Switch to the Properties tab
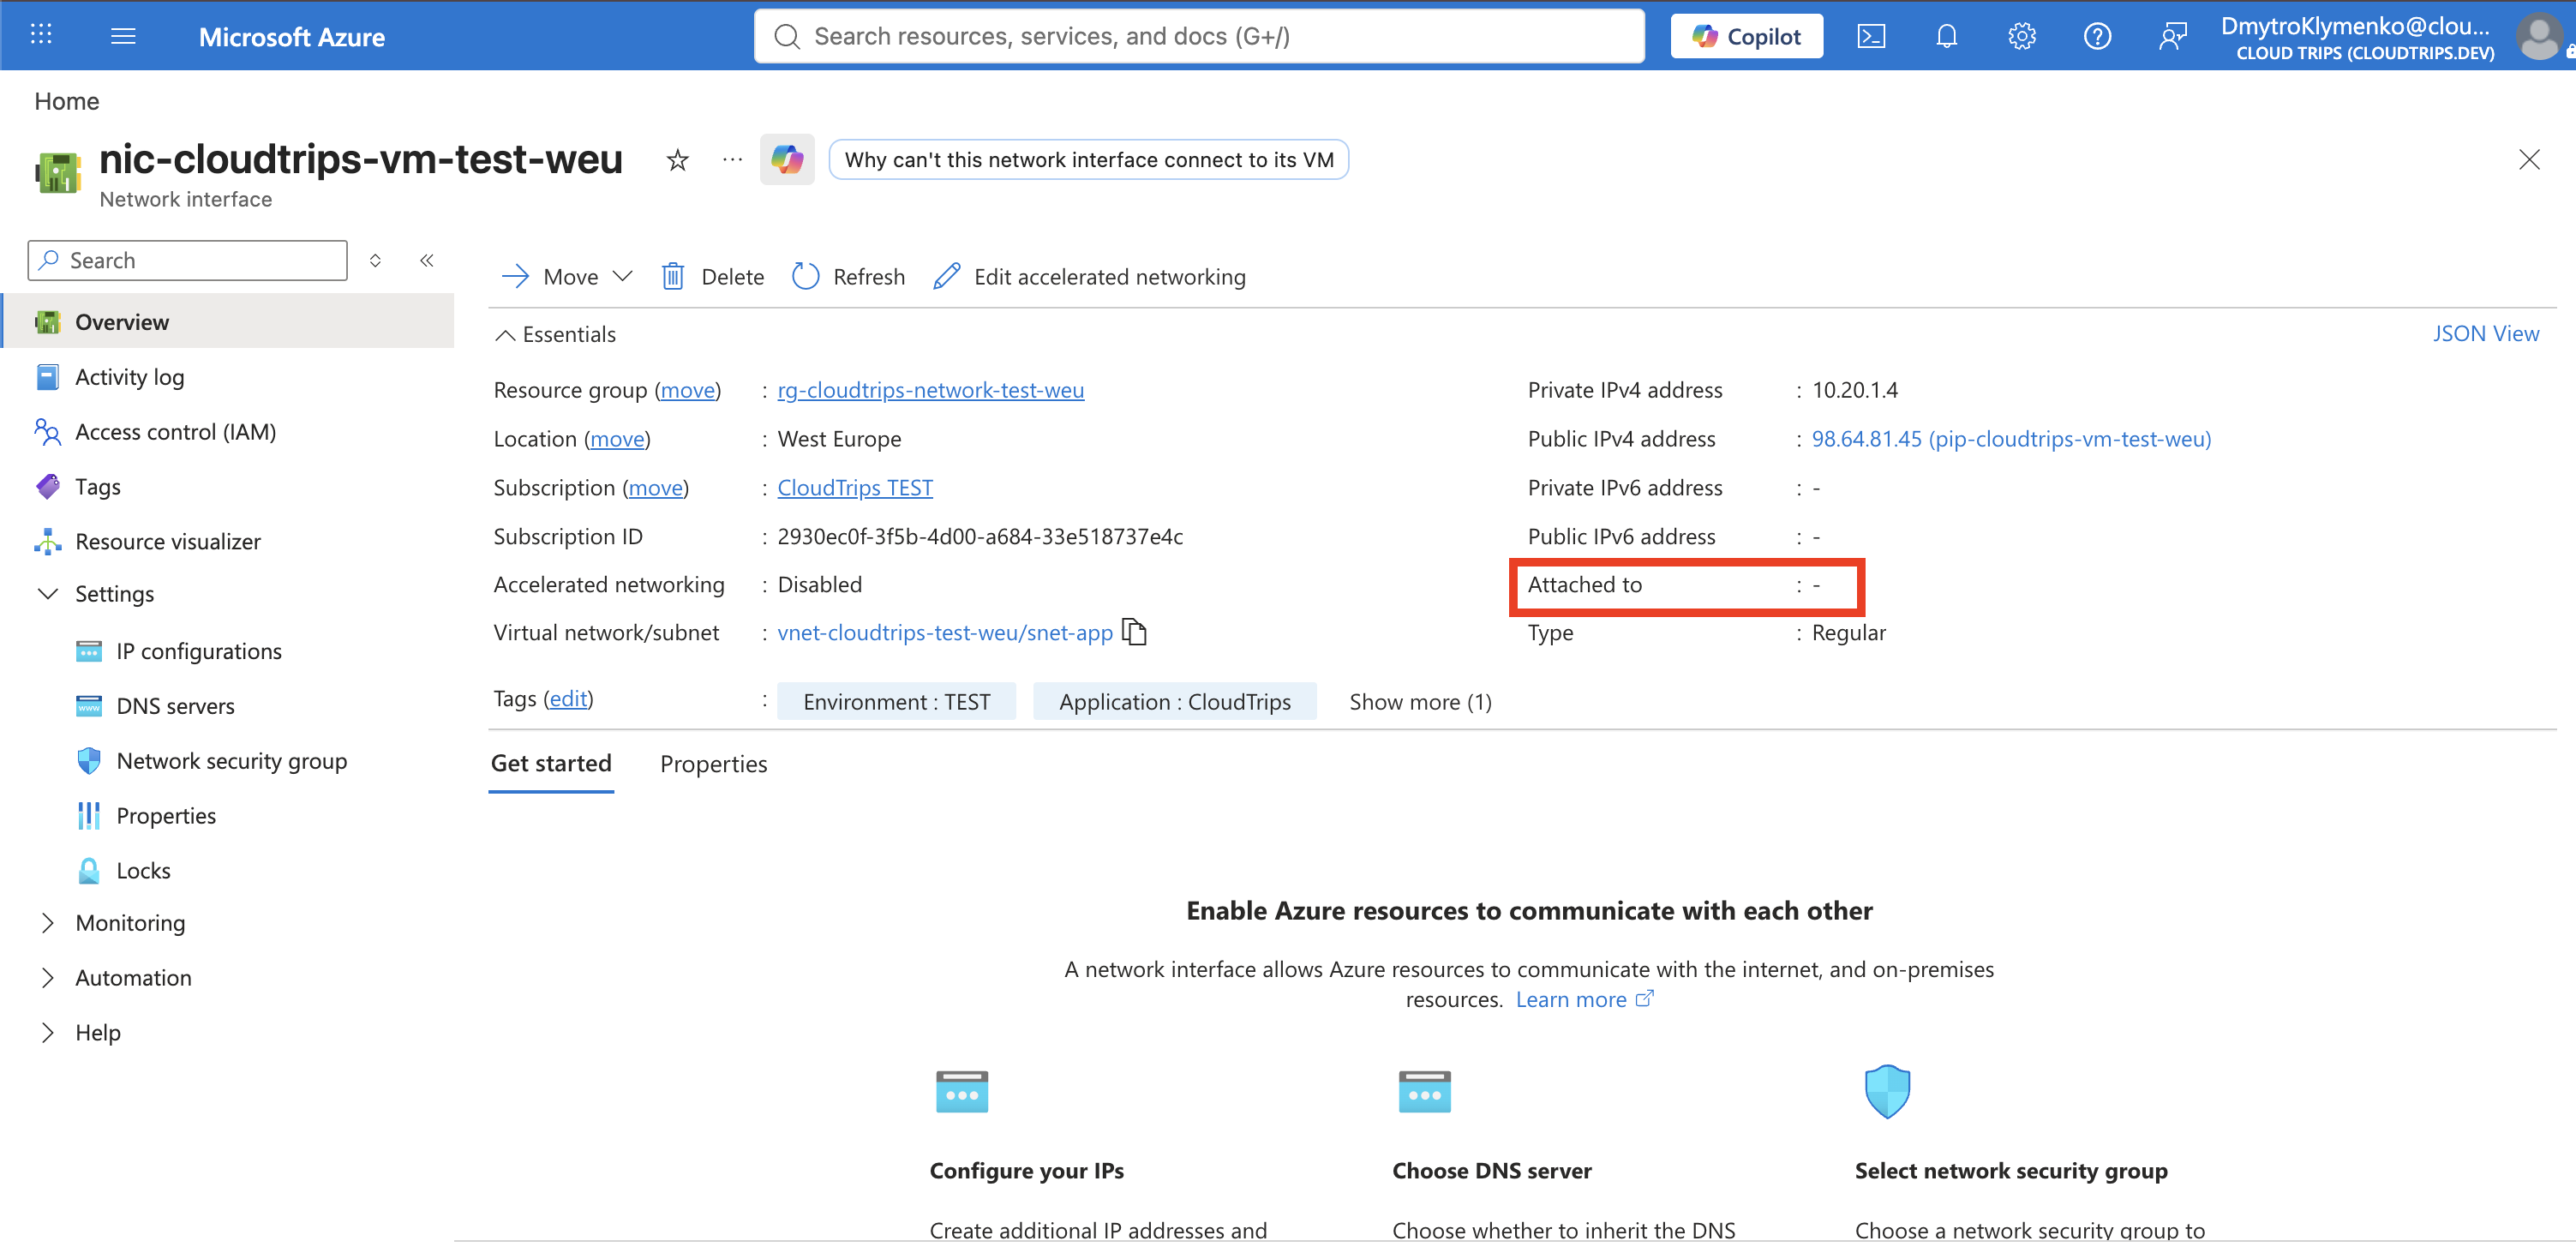 [x=713, y=764]
